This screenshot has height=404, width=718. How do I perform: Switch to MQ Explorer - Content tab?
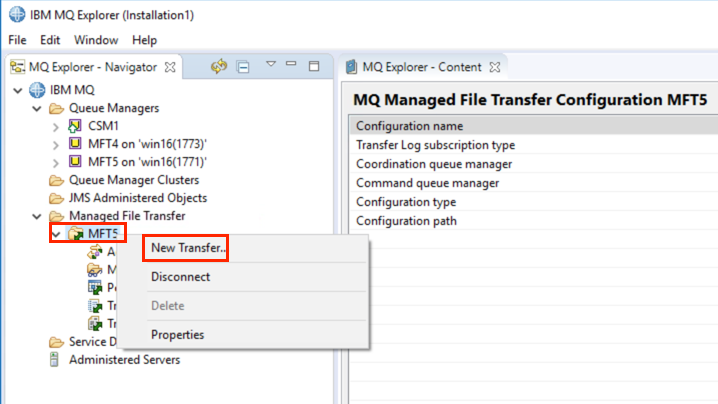[x=422, y=67]
